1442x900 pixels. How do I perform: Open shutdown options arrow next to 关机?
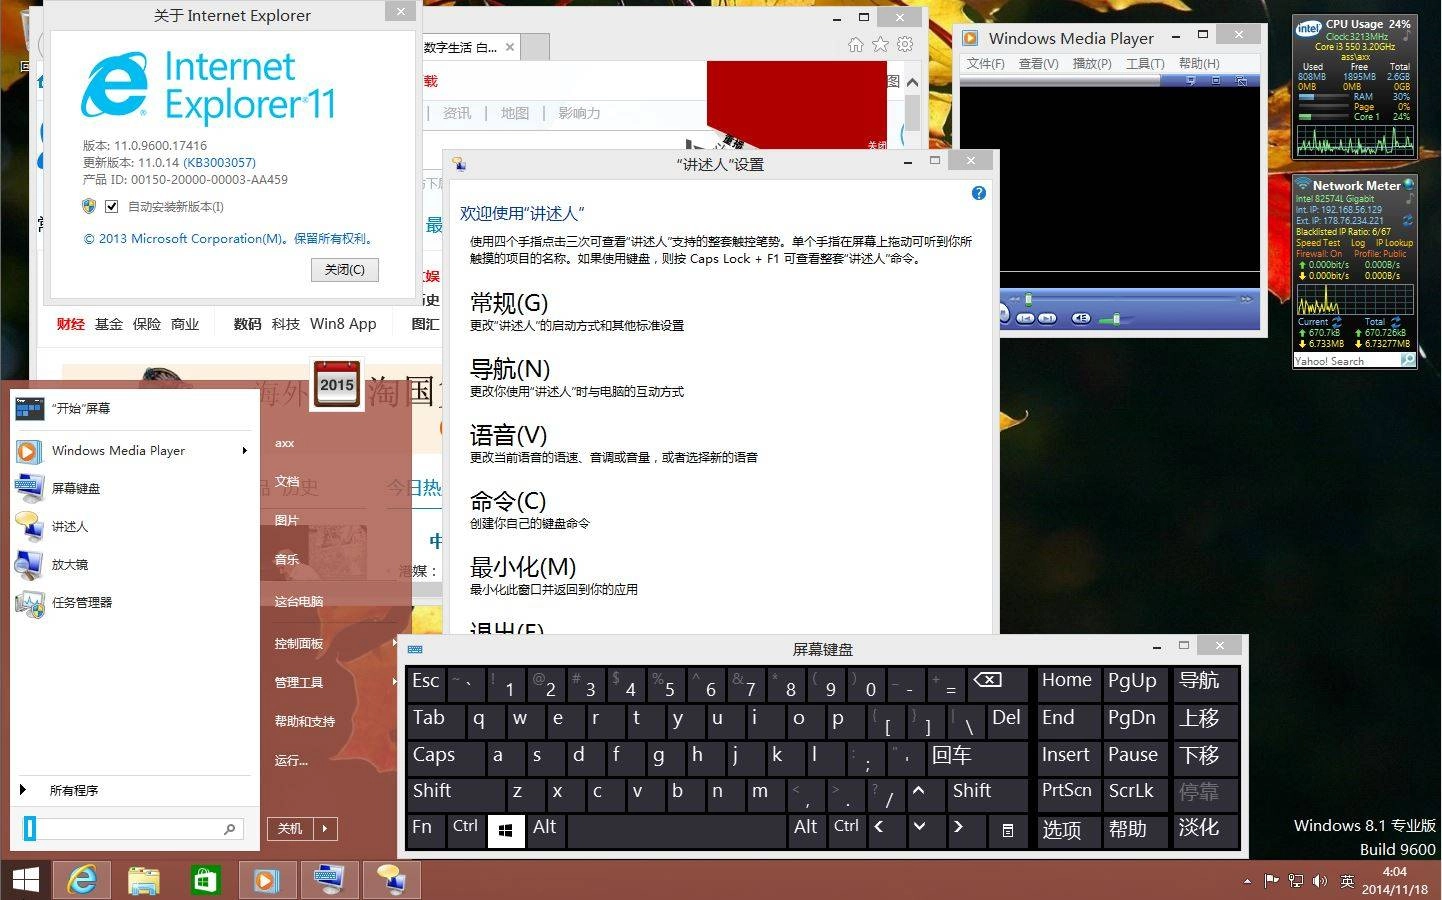325,828
